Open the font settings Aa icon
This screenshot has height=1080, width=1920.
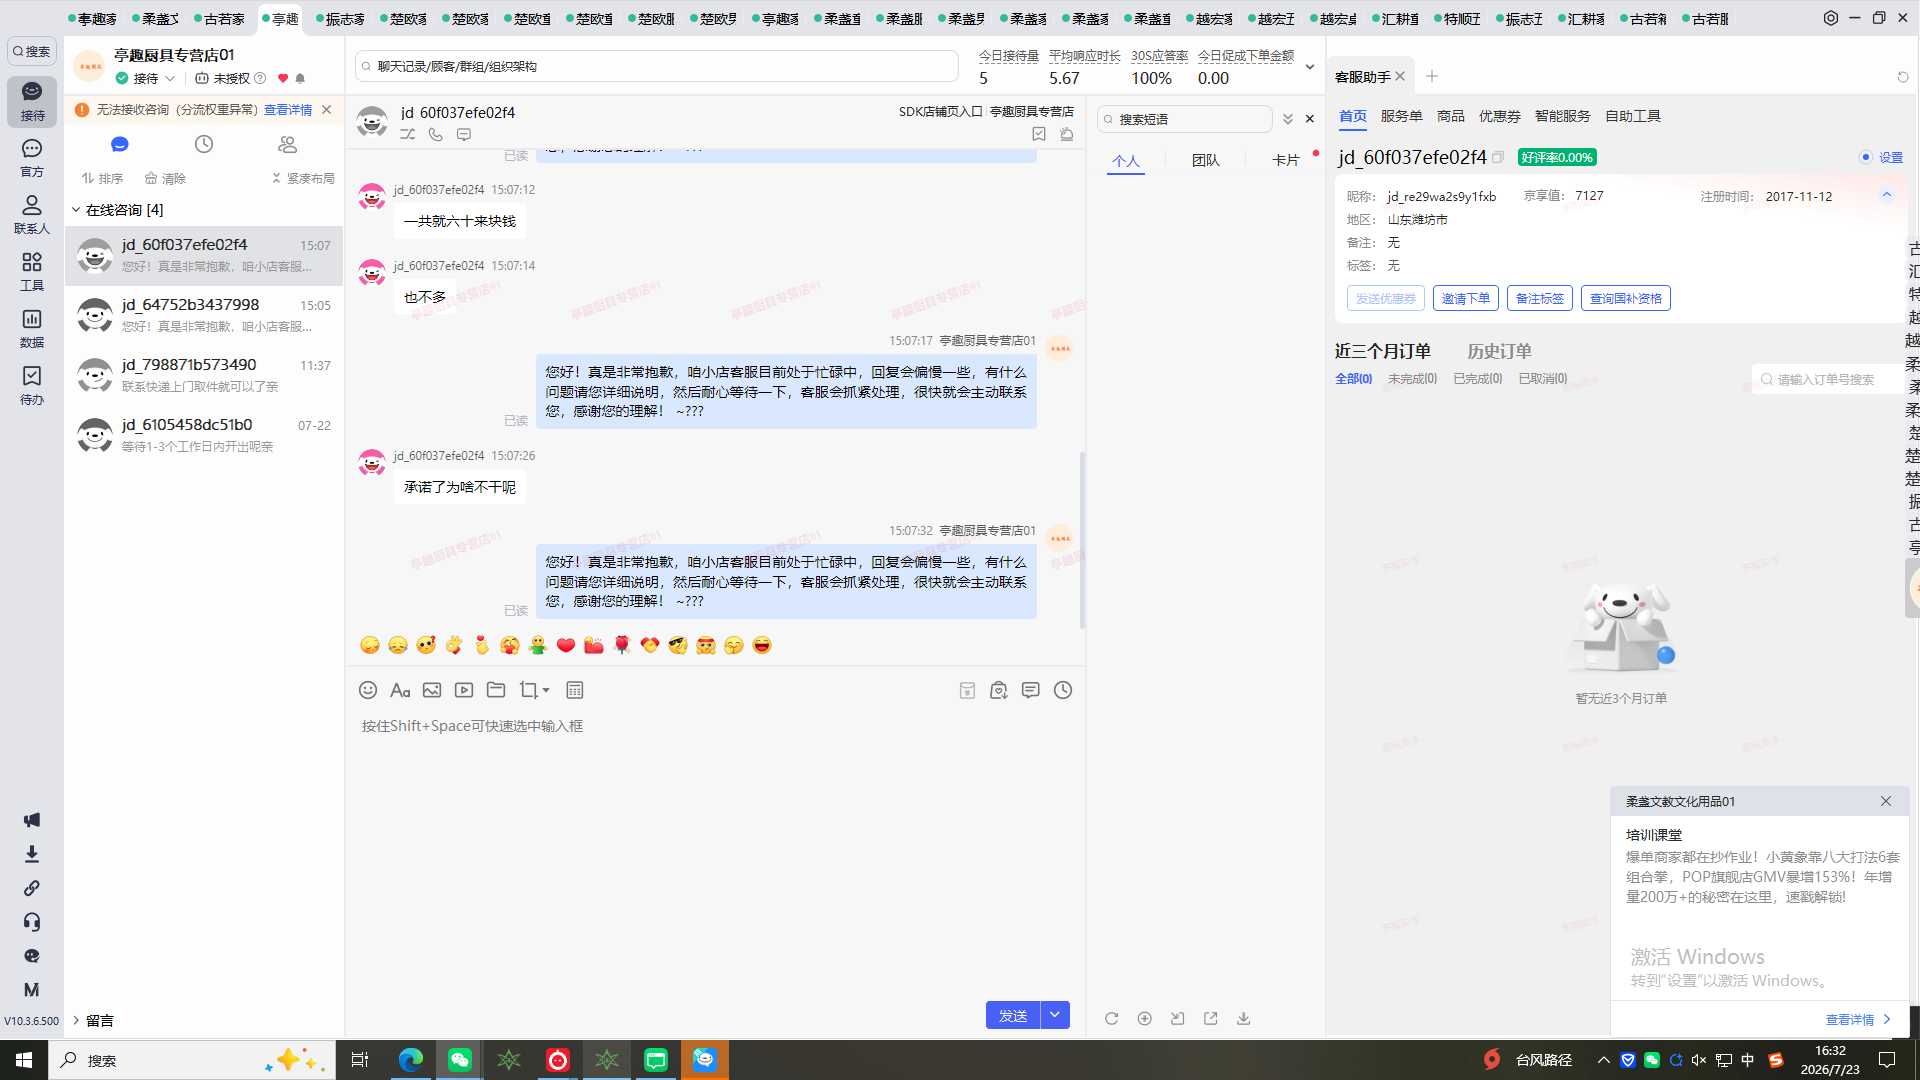pyautogui.click(x=400, y=690)
